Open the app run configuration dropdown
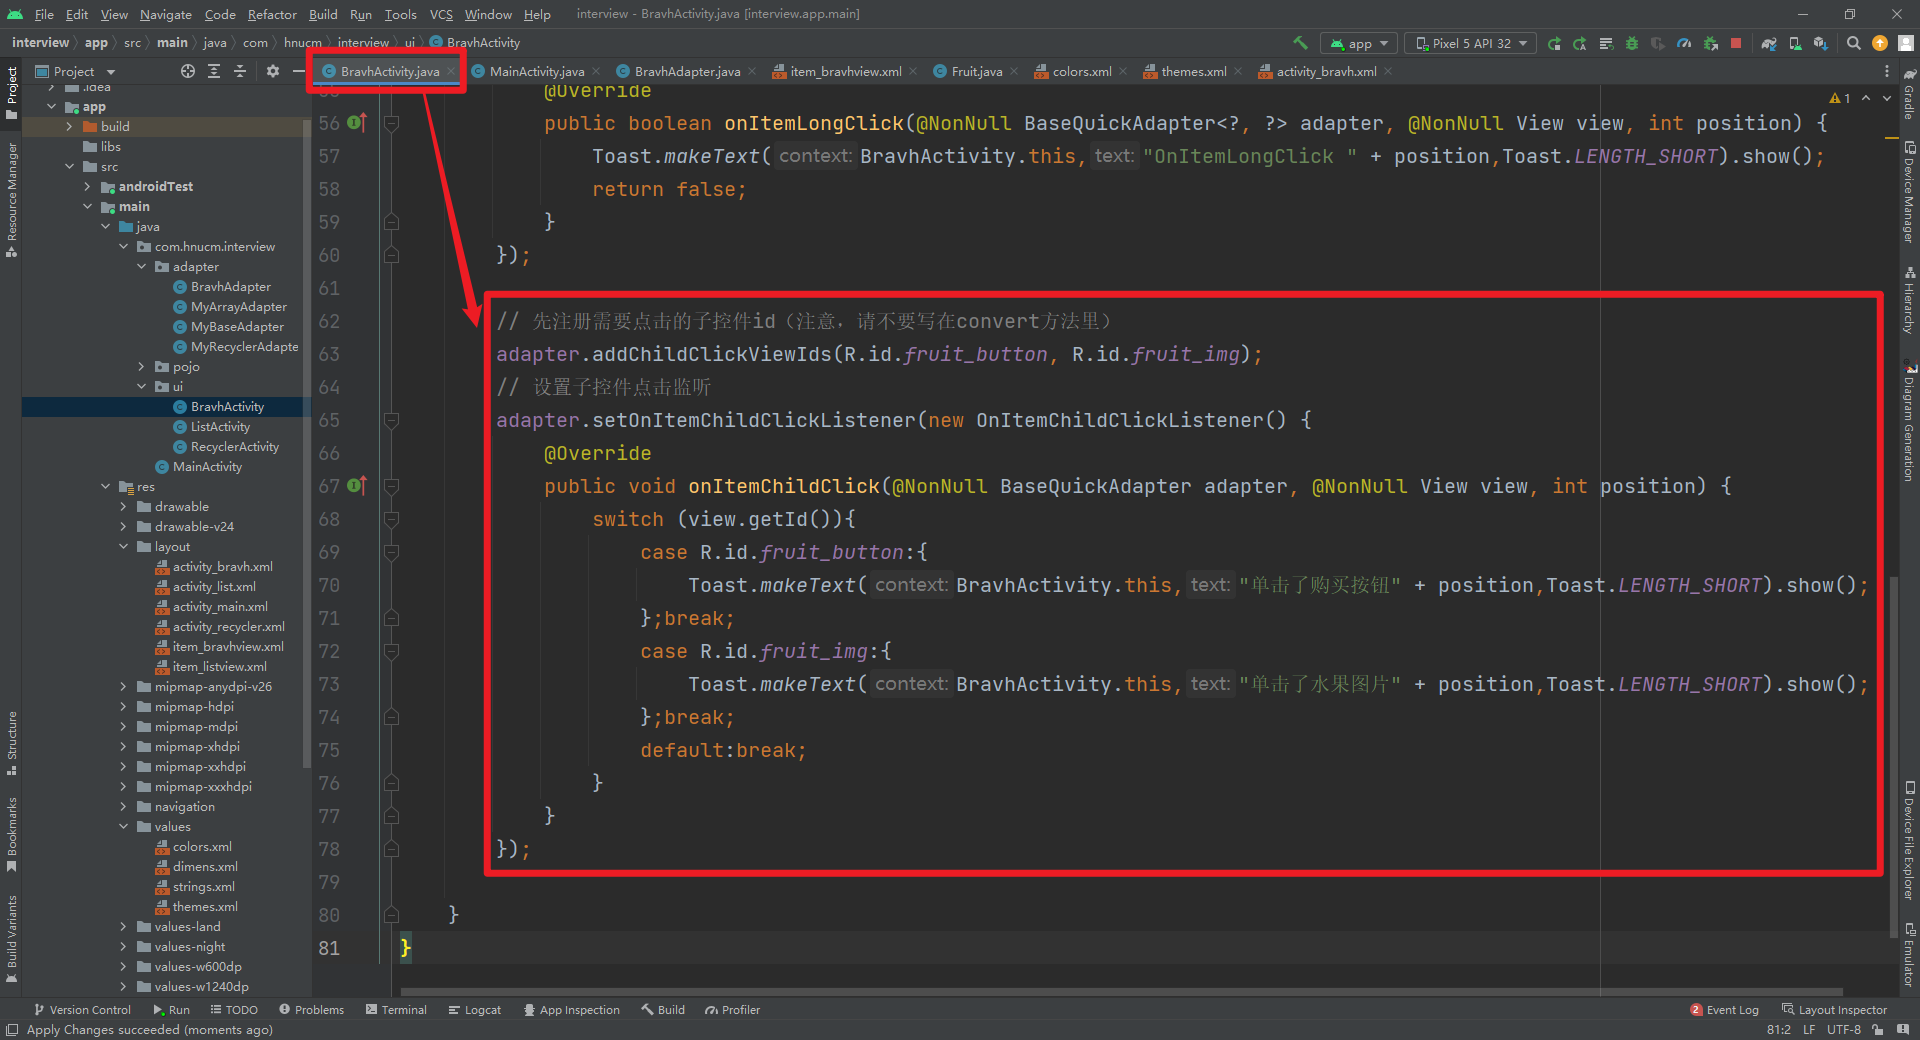 1358,43
